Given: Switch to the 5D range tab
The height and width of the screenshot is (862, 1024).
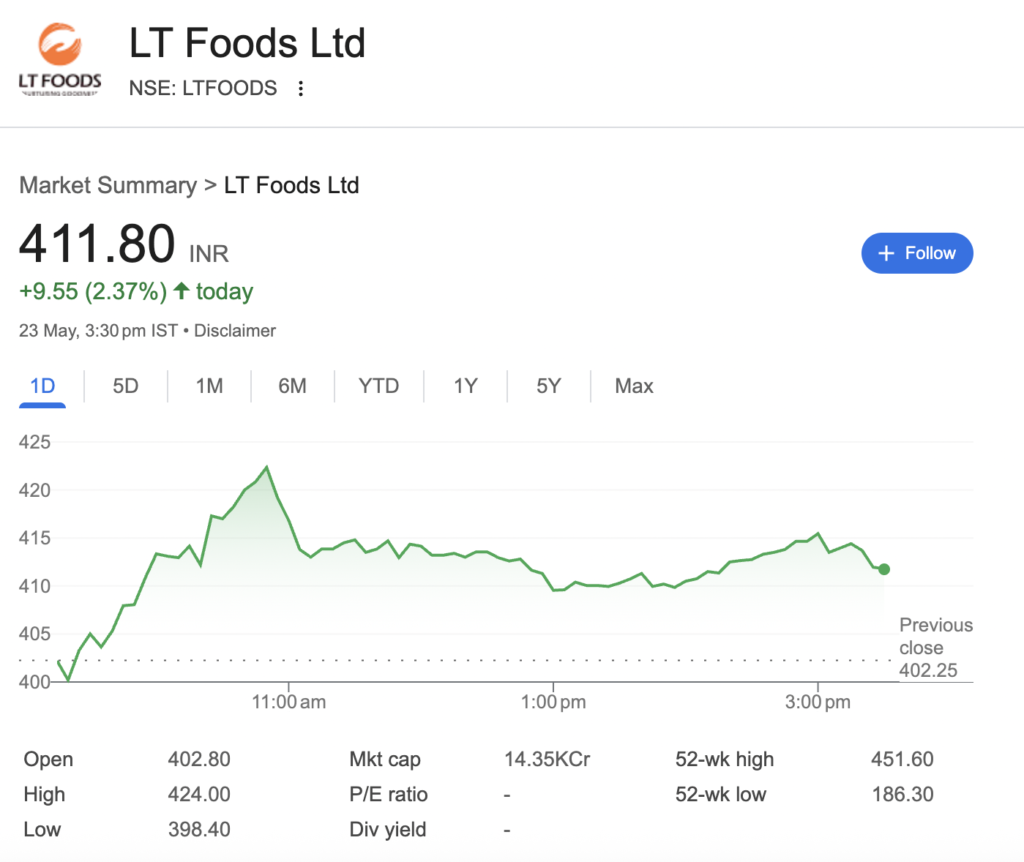Looking at the screenshot, I should tap(125, 386).
